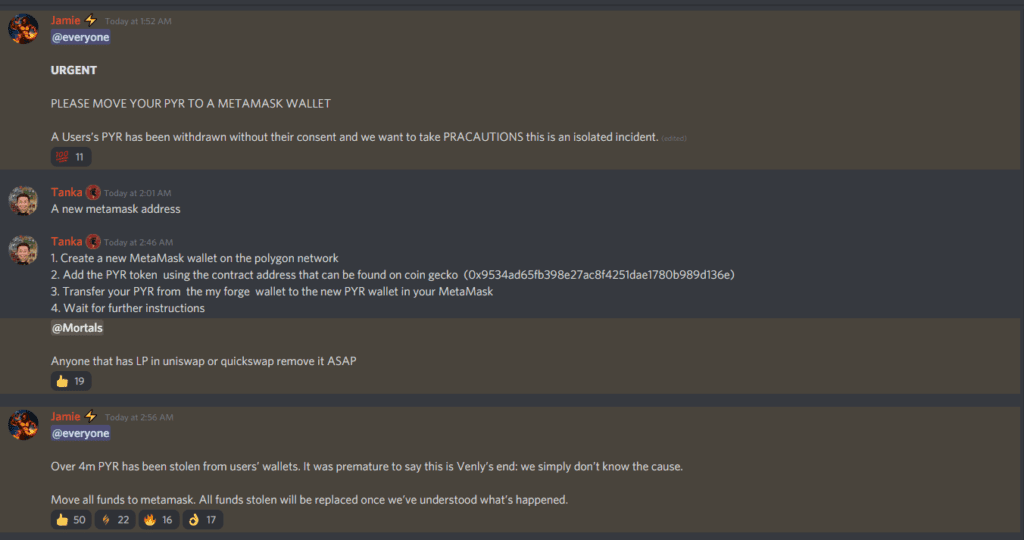Click Tanka's red role badge icon at 2:01 AM
1024x540 pixels.
tap(93, 192)
